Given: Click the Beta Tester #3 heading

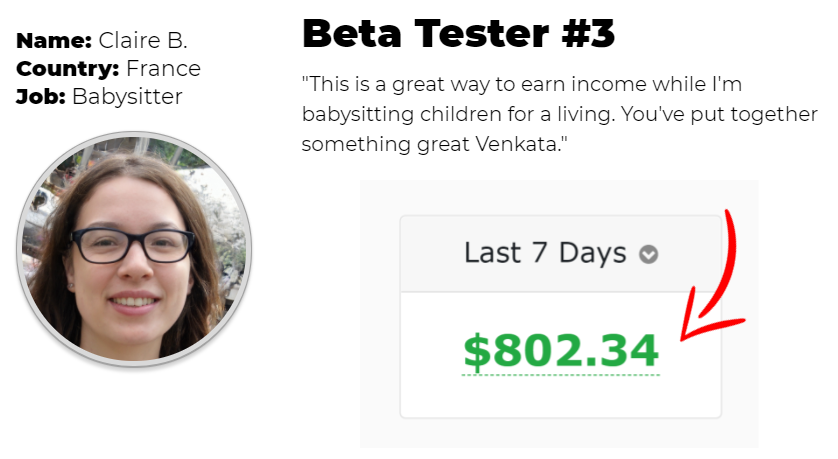Looking at the screenshot, I should [x=459, y=34].
